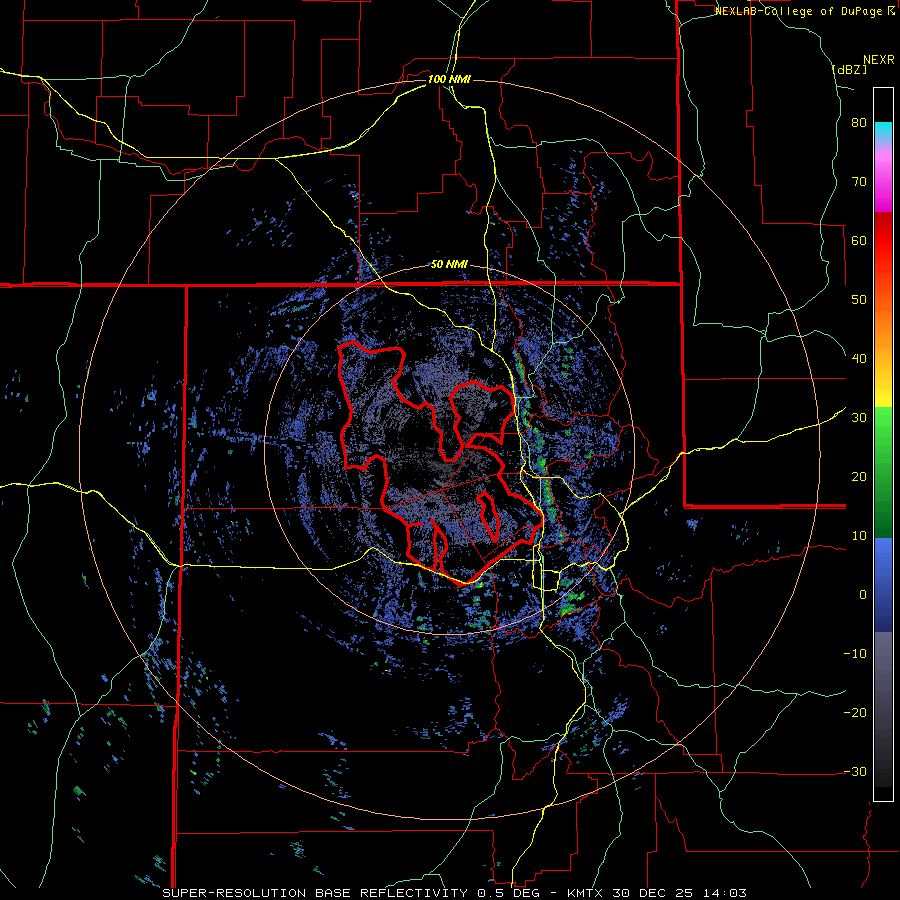Click the 0 value on dBZ scale
Screen dimensions: 900x900
click(x=863, y=595)
